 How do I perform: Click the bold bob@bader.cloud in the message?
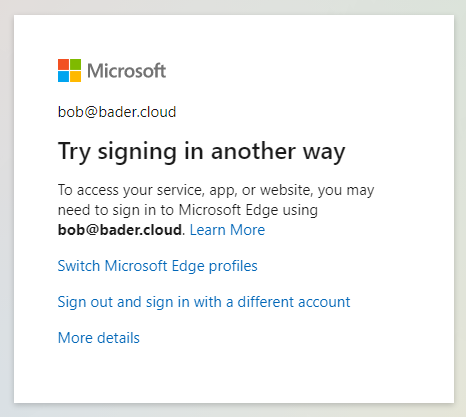(x=120, y=230)
